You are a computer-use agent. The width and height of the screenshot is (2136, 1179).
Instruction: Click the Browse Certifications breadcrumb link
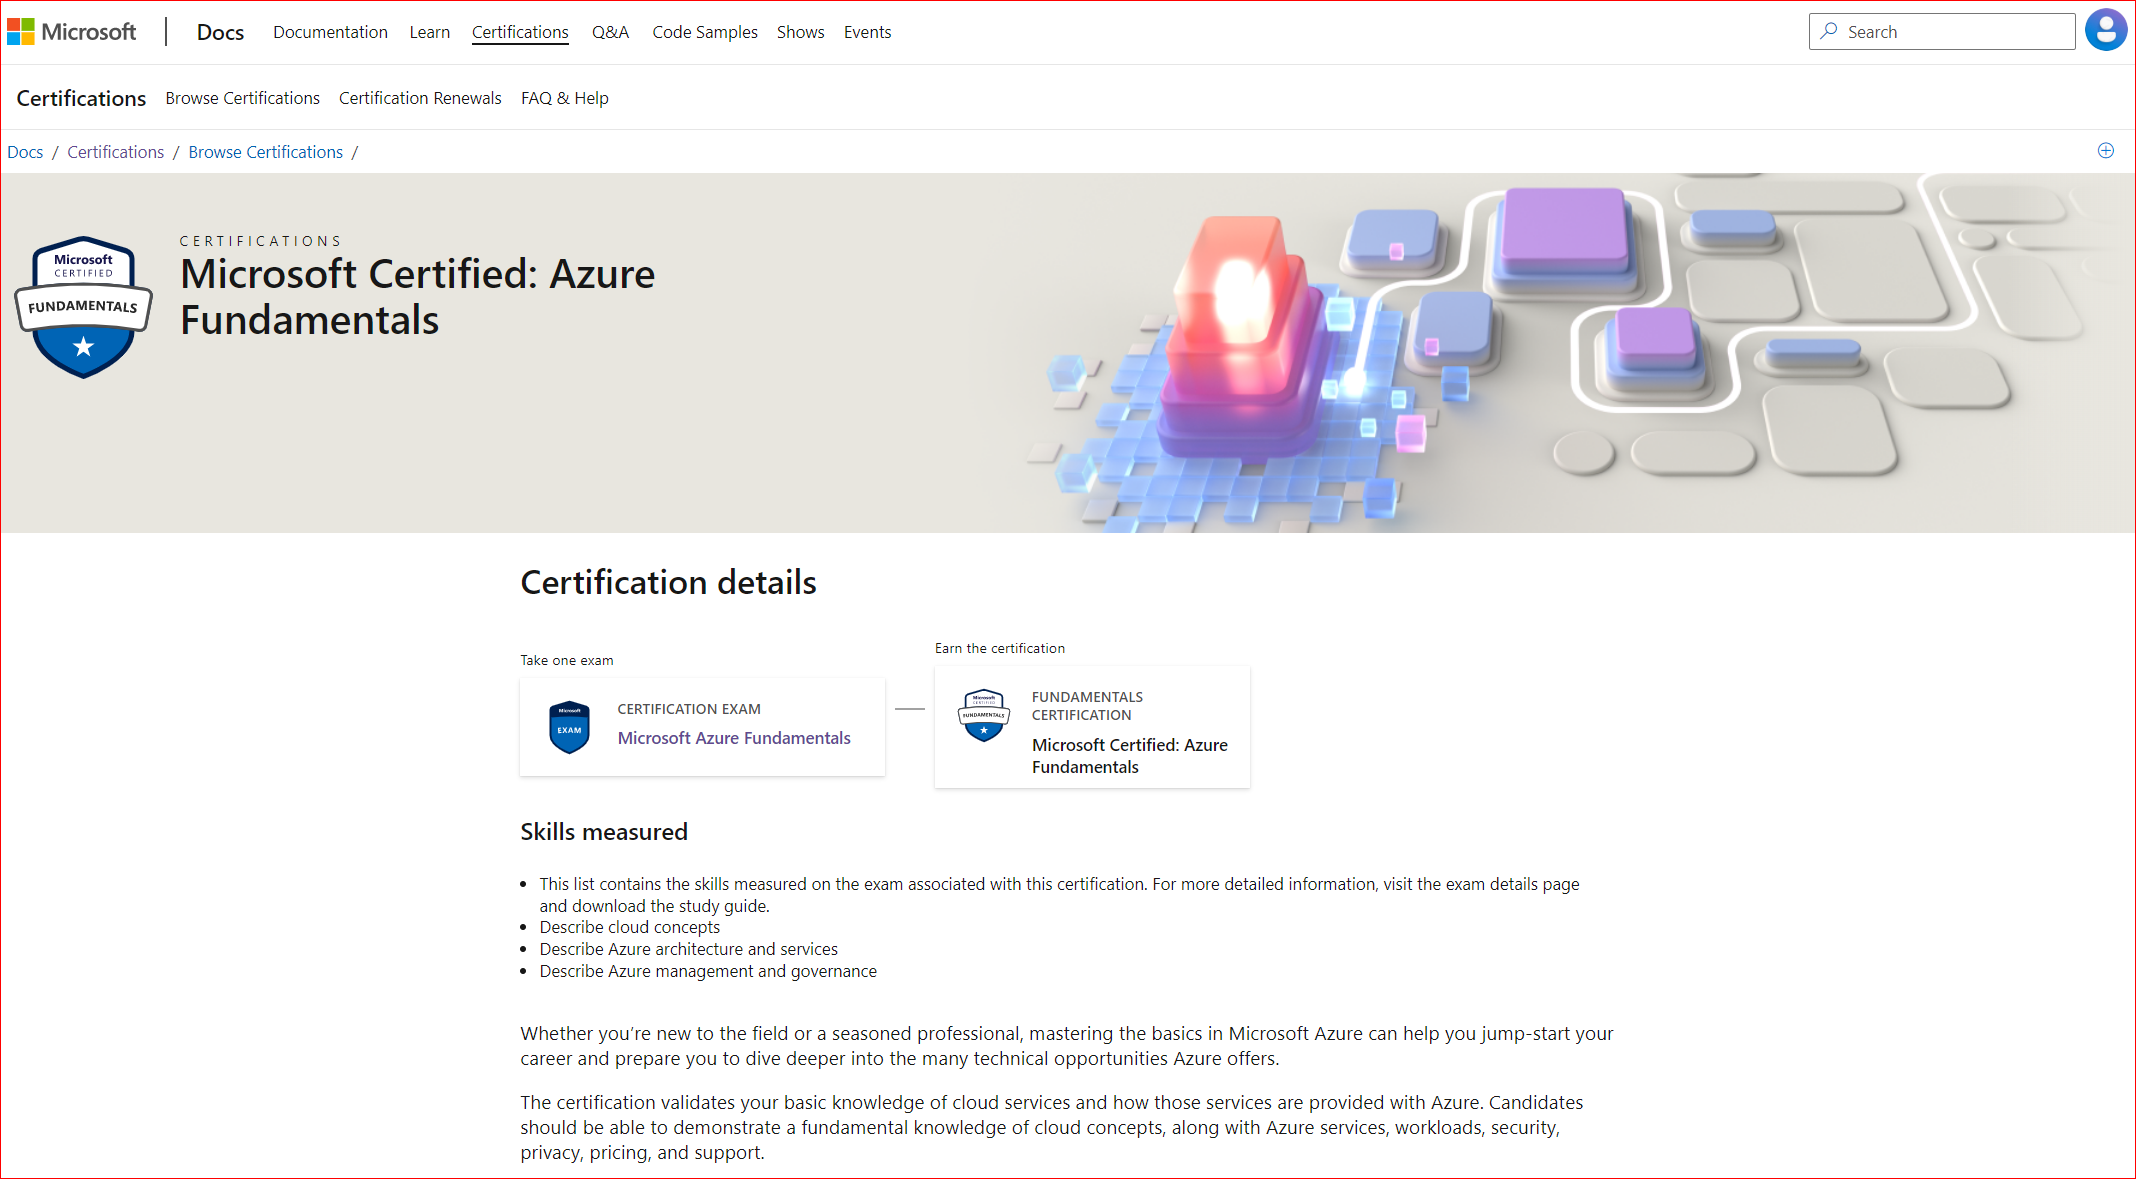pos(265,152)
